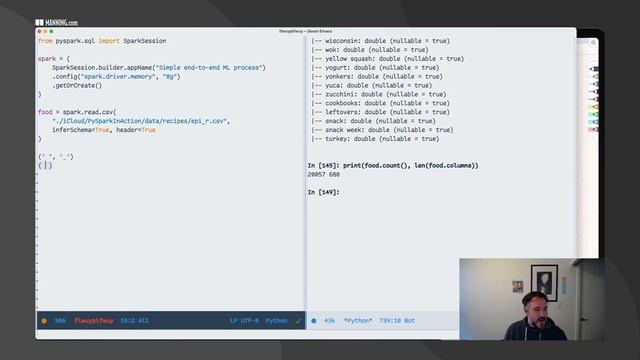640x360 pixels.
Task: Click the 'wok: double' schema row
Action: [x=370, y=50]
